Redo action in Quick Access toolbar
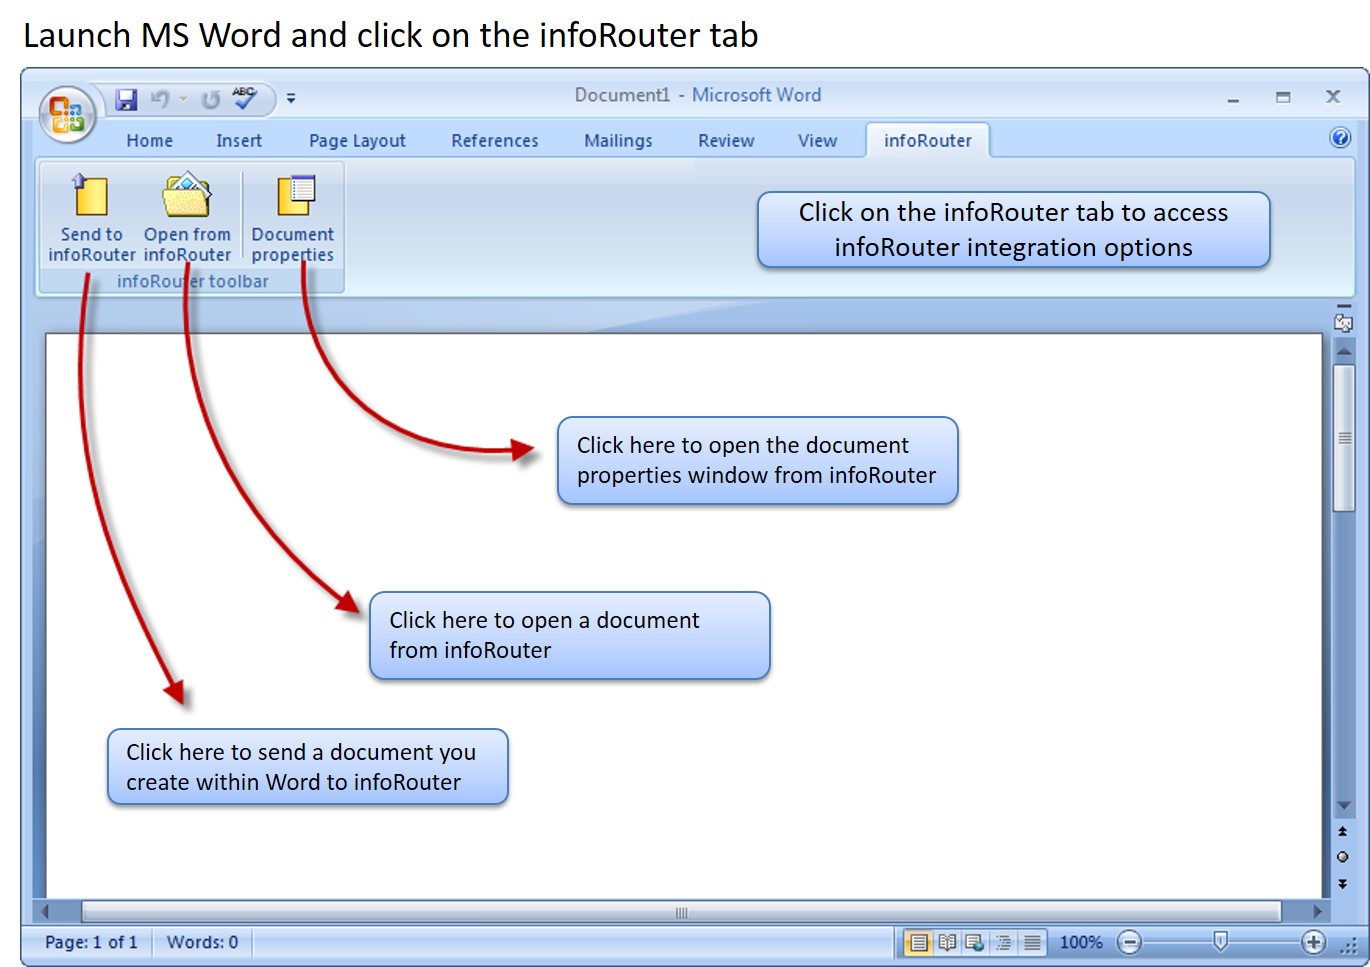 point(210,99)
